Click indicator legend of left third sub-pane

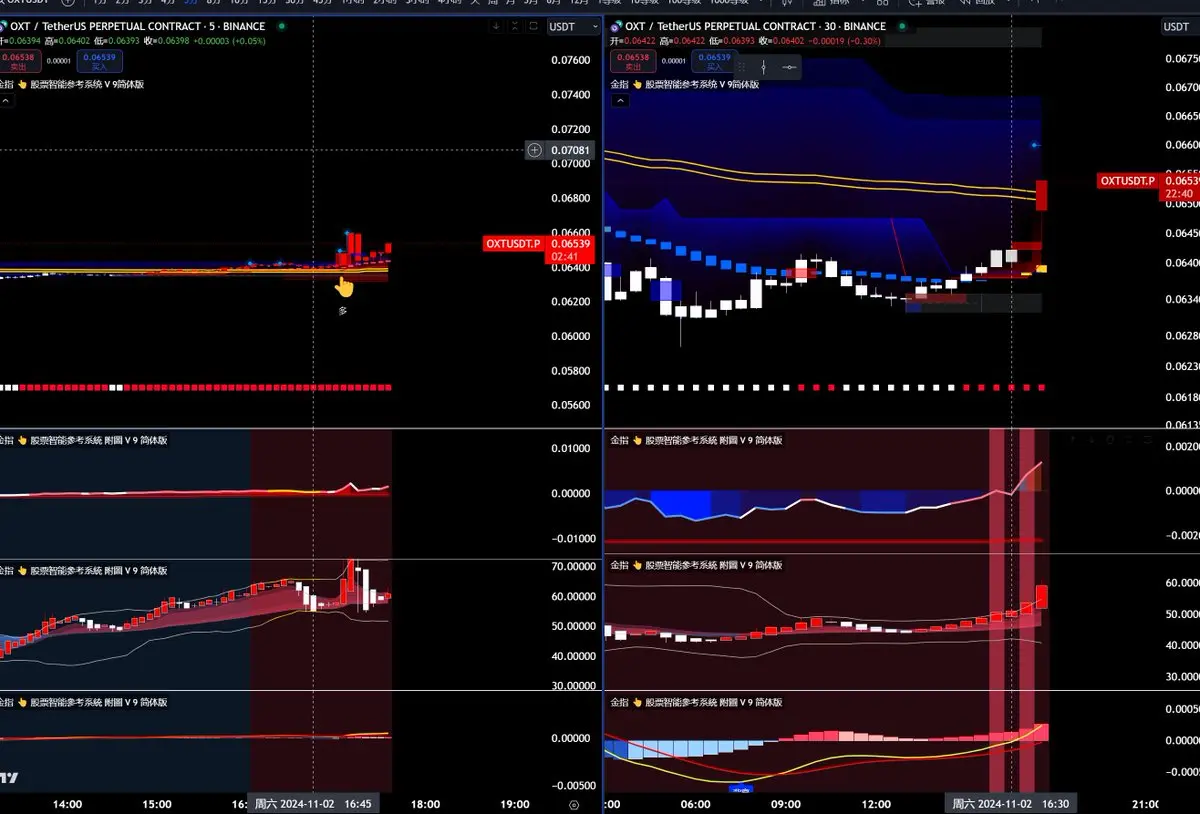[83, 702]
